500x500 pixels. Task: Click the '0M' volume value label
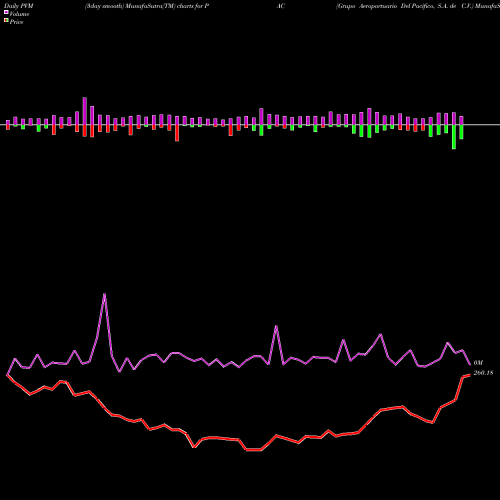pos(478,363)
